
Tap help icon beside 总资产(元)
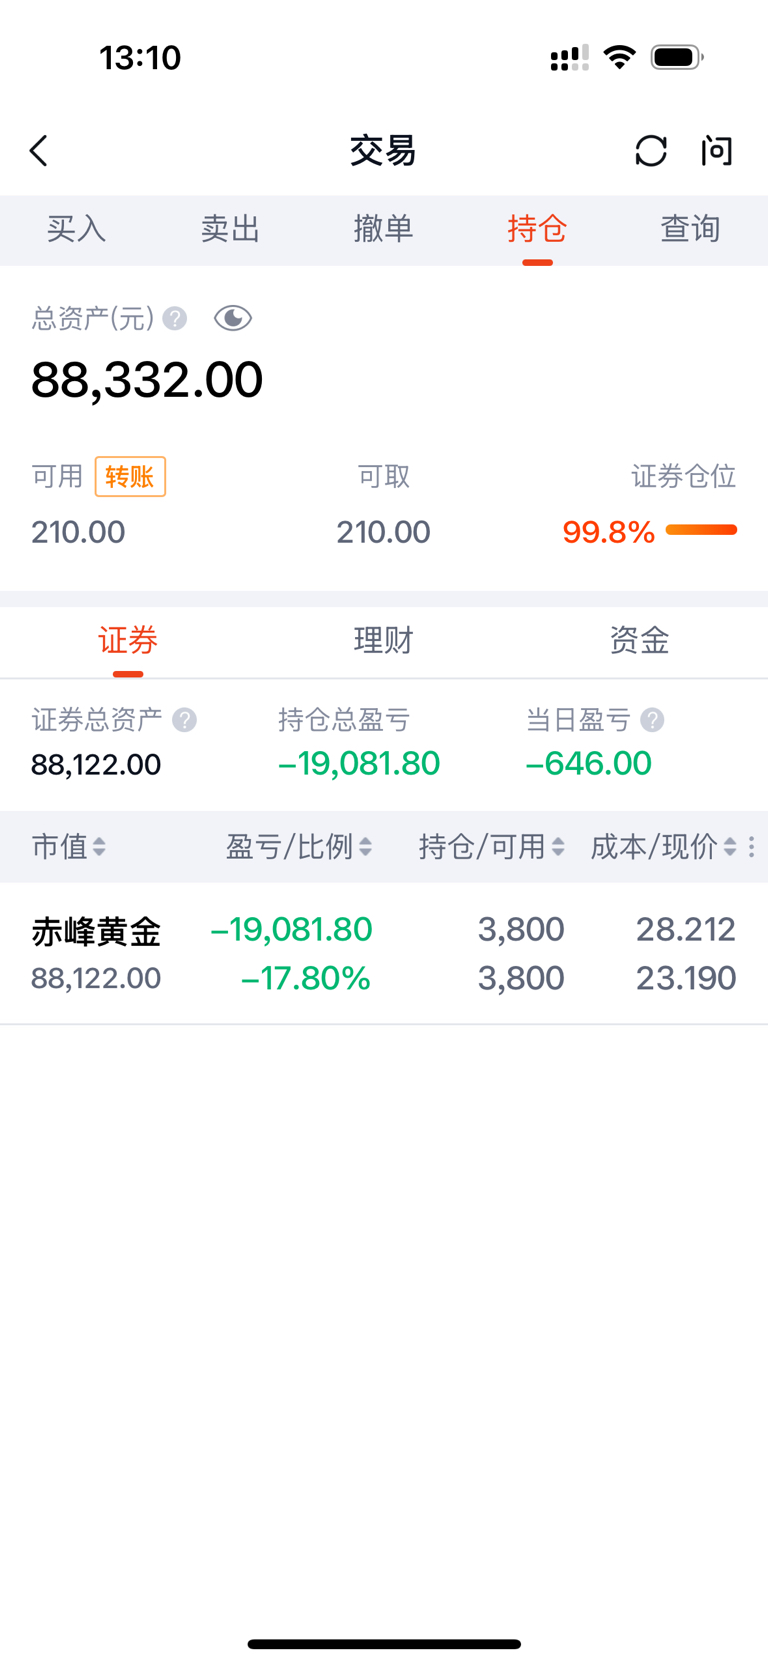175,319
